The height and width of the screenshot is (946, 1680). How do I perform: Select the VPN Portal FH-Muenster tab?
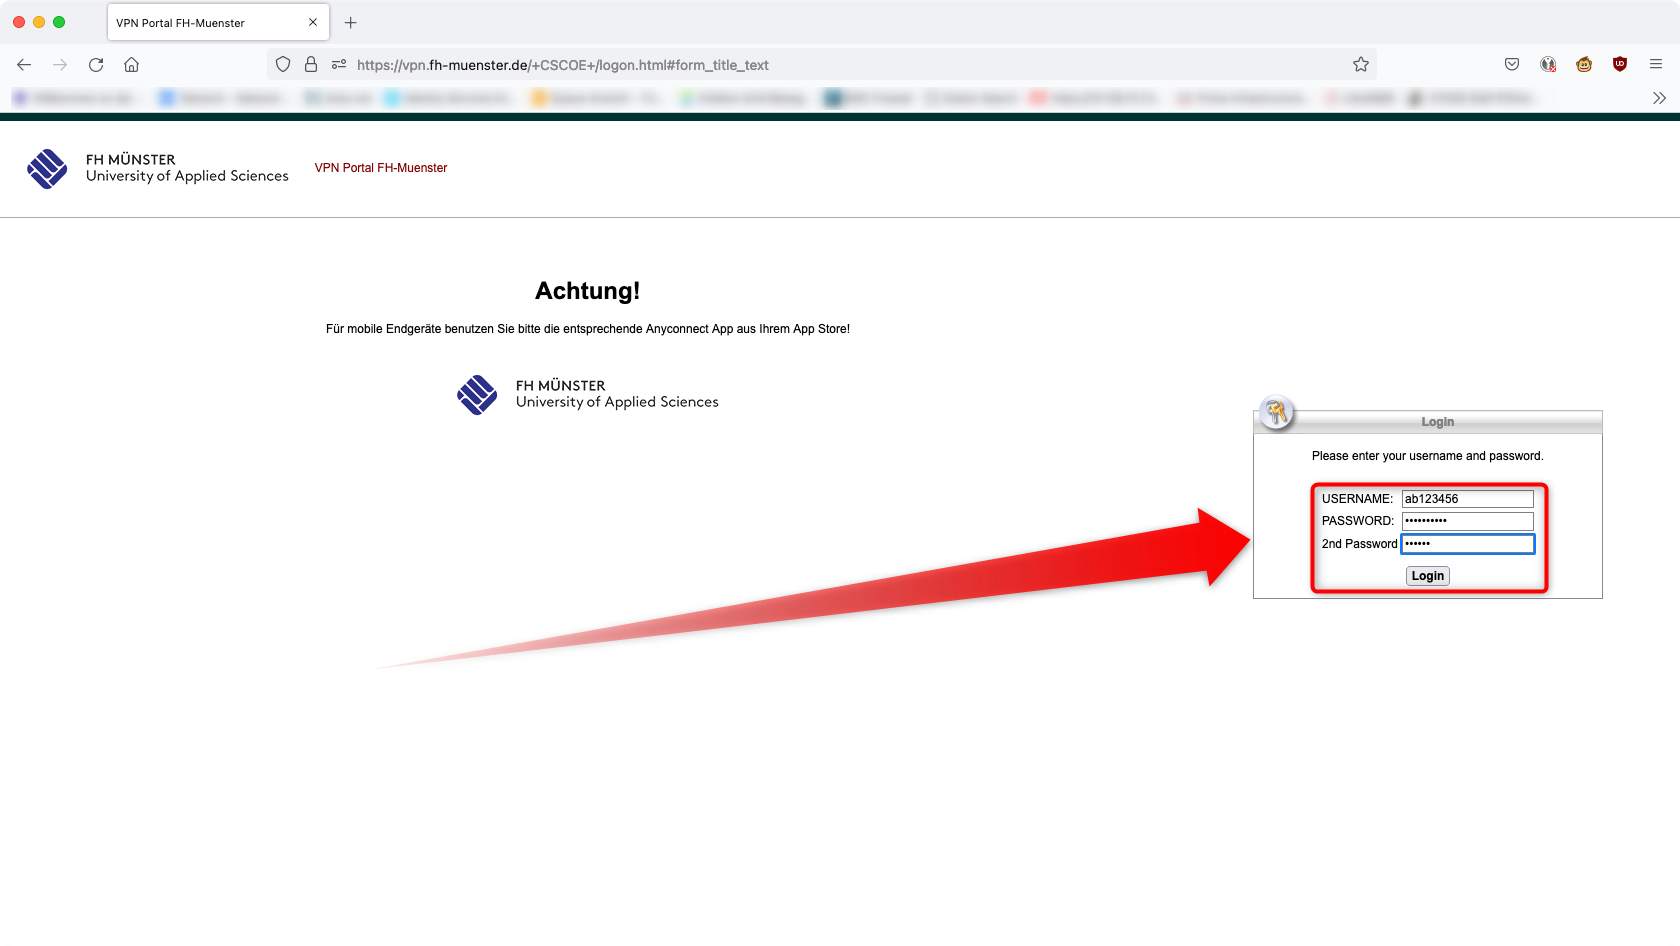(218, 23)
